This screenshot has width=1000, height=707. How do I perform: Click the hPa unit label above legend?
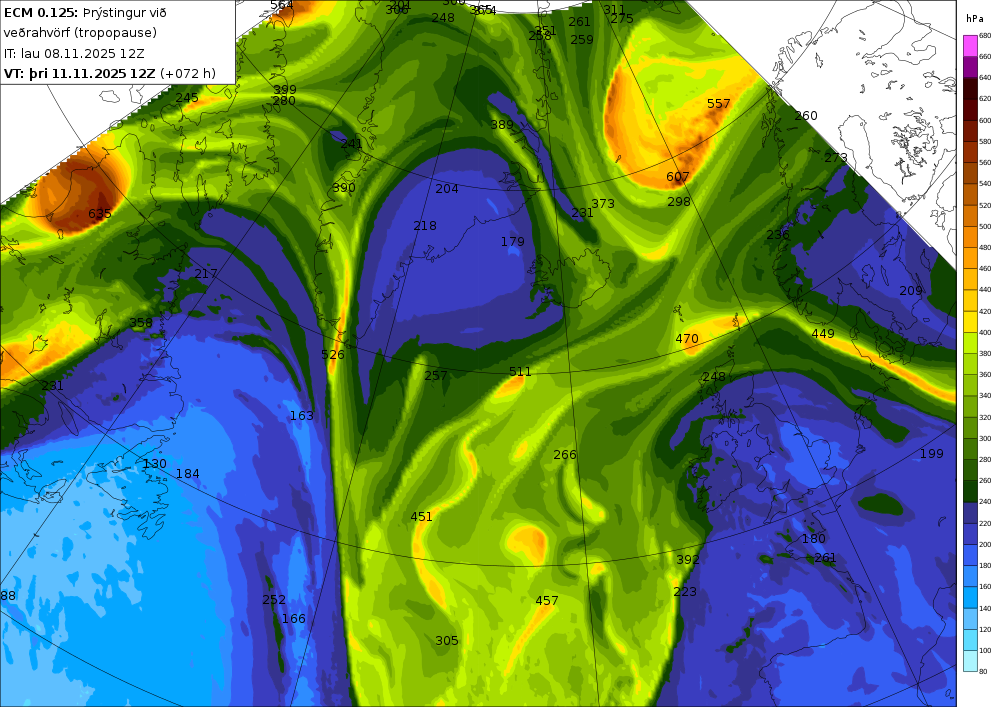coord(974,18)
